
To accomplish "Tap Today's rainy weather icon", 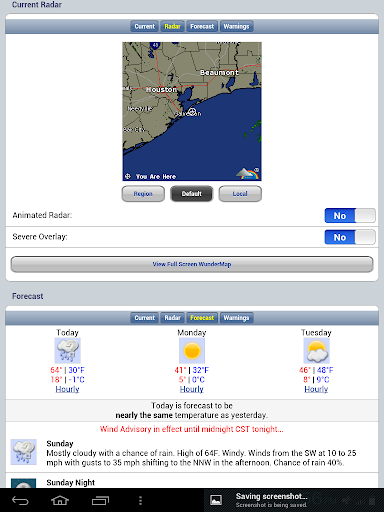I will 68,350.
